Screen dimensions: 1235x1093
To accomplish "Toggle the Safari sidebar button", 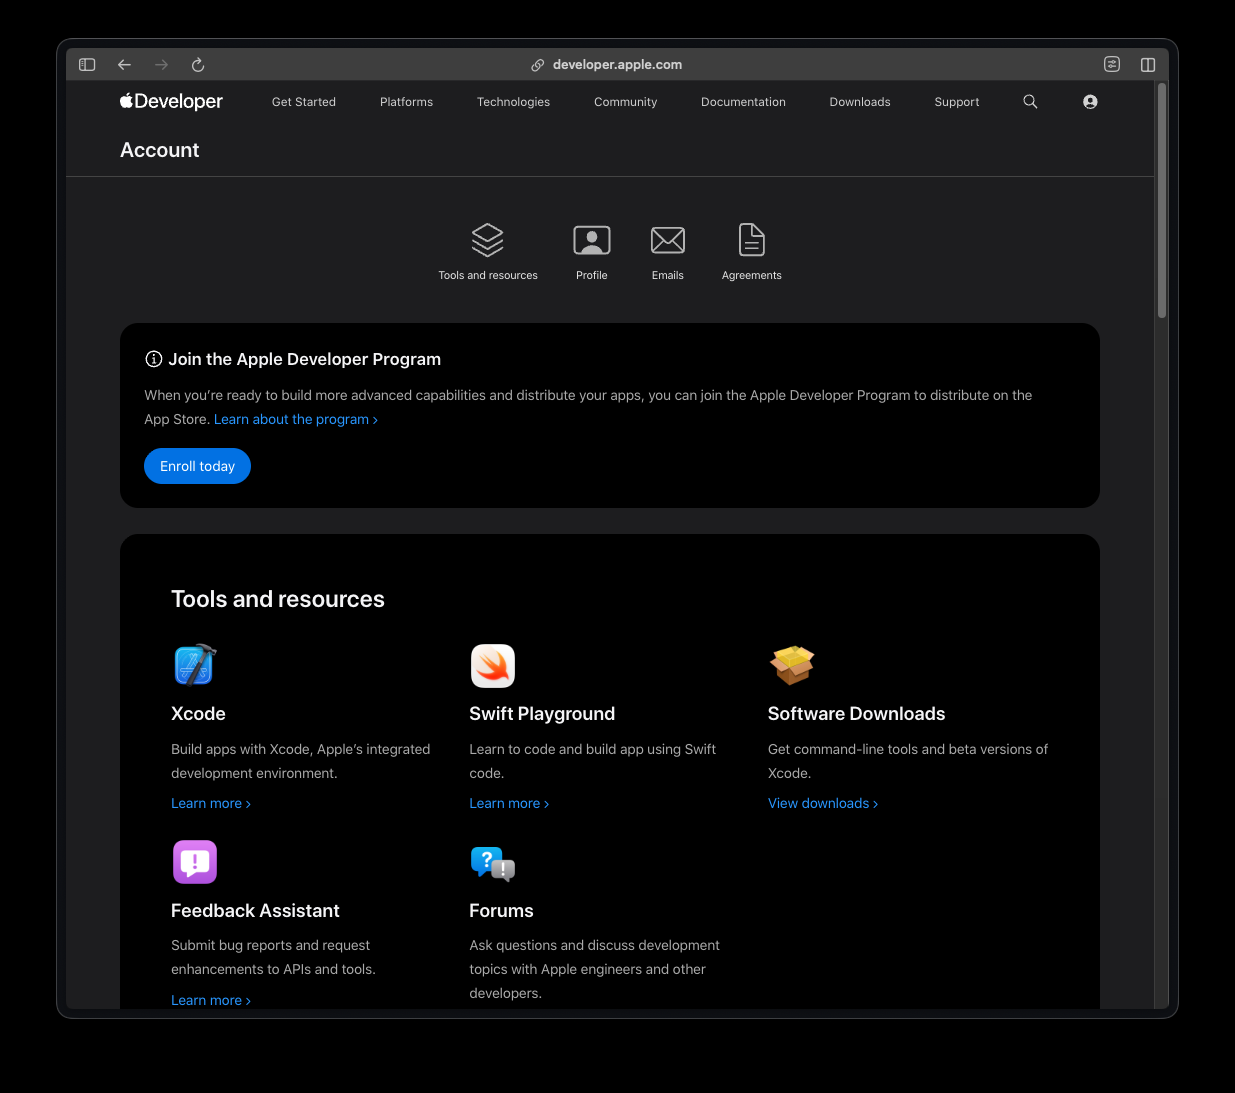I will tap(87, 65).
